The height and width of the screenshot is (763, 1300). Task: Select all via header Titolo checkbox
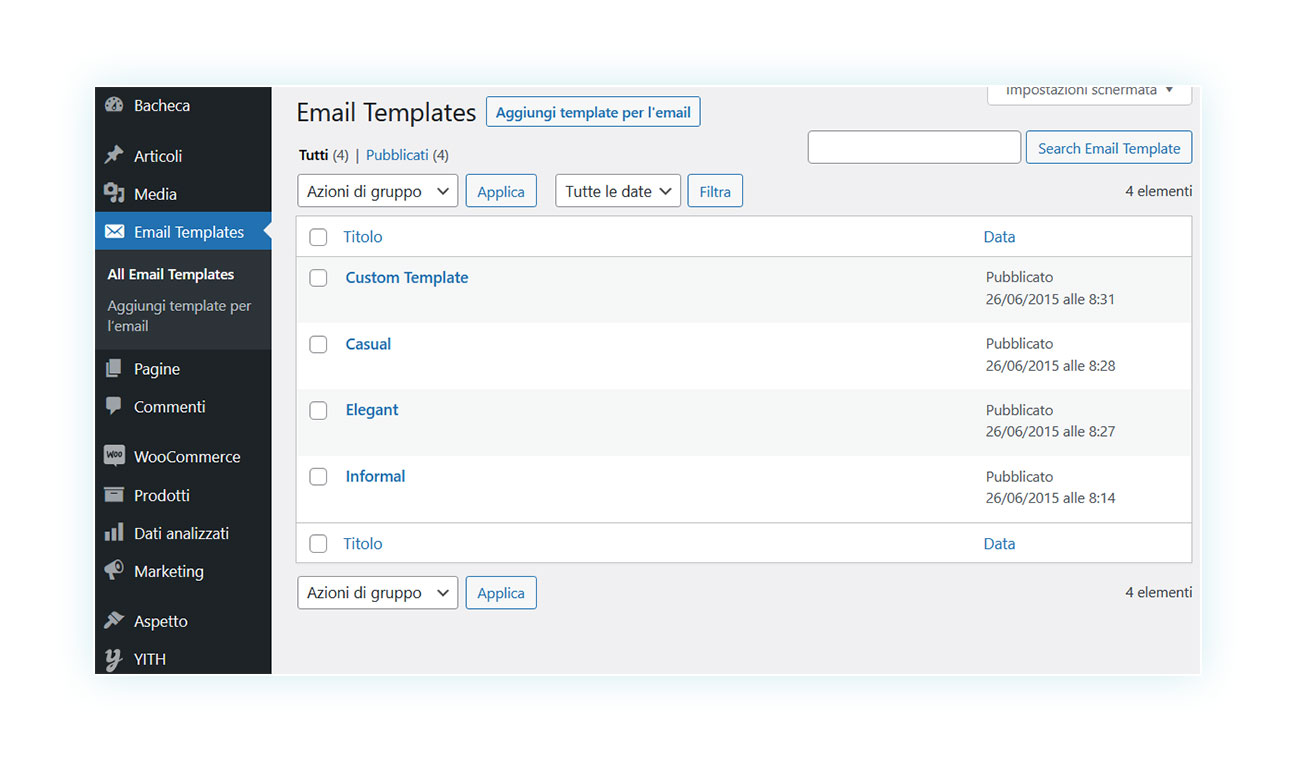(318, 237)
